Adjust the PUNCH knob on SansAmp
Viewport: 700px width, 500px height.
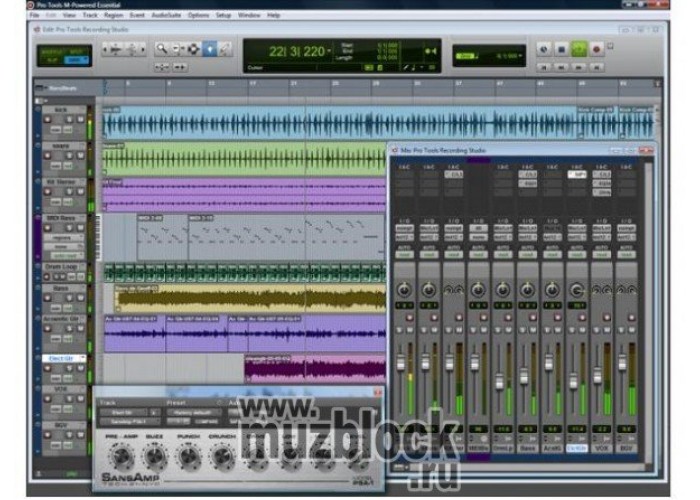click(x=188, y=456)
